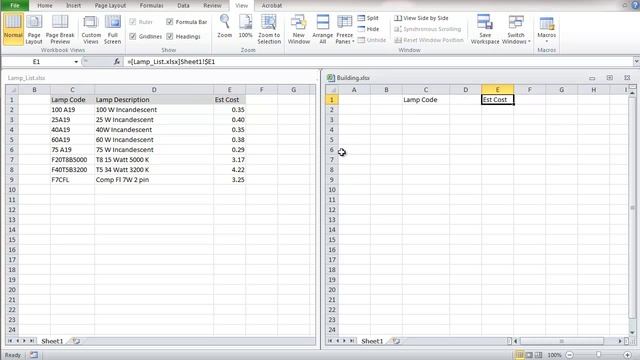Click Reset Window Position
640x360 pixels.
point(429,40)
